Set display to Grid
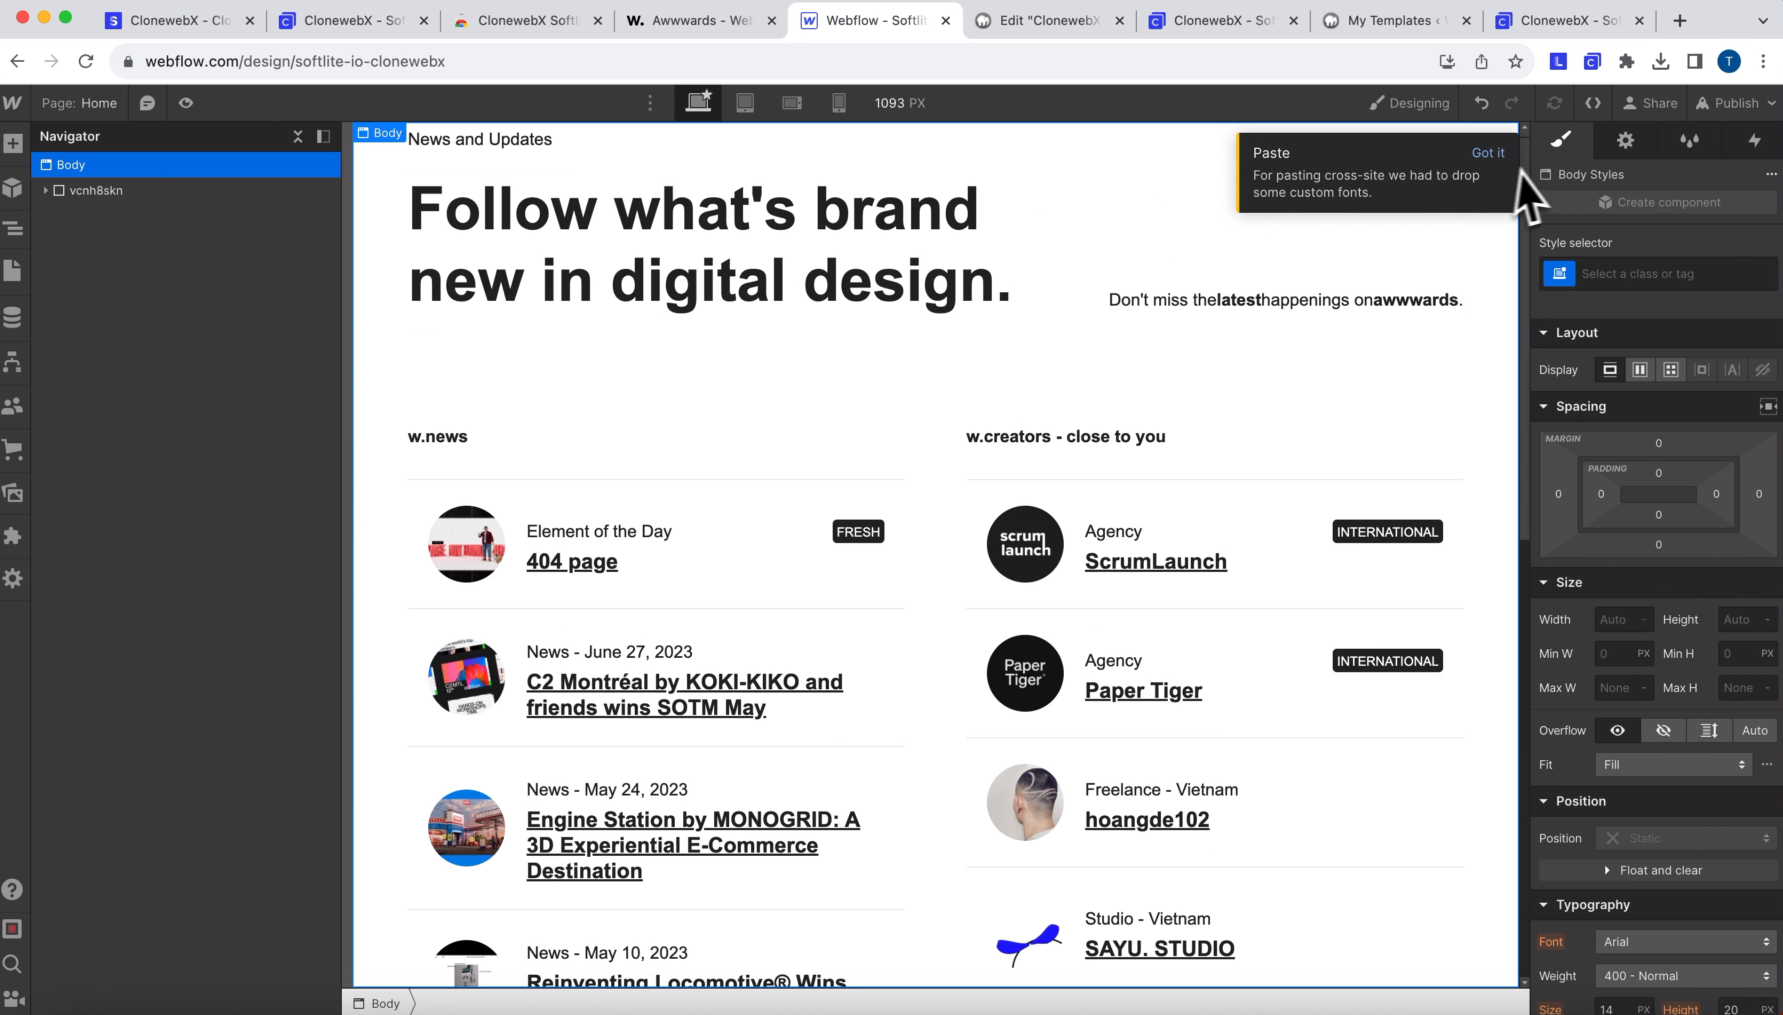 click(x=1671, y=370)
